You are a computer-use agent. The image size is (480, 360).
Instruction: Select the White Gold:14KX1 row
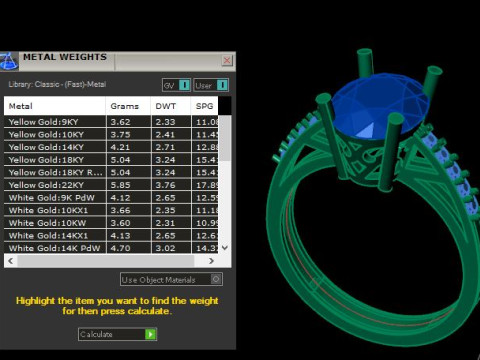[x=111, y=236]
